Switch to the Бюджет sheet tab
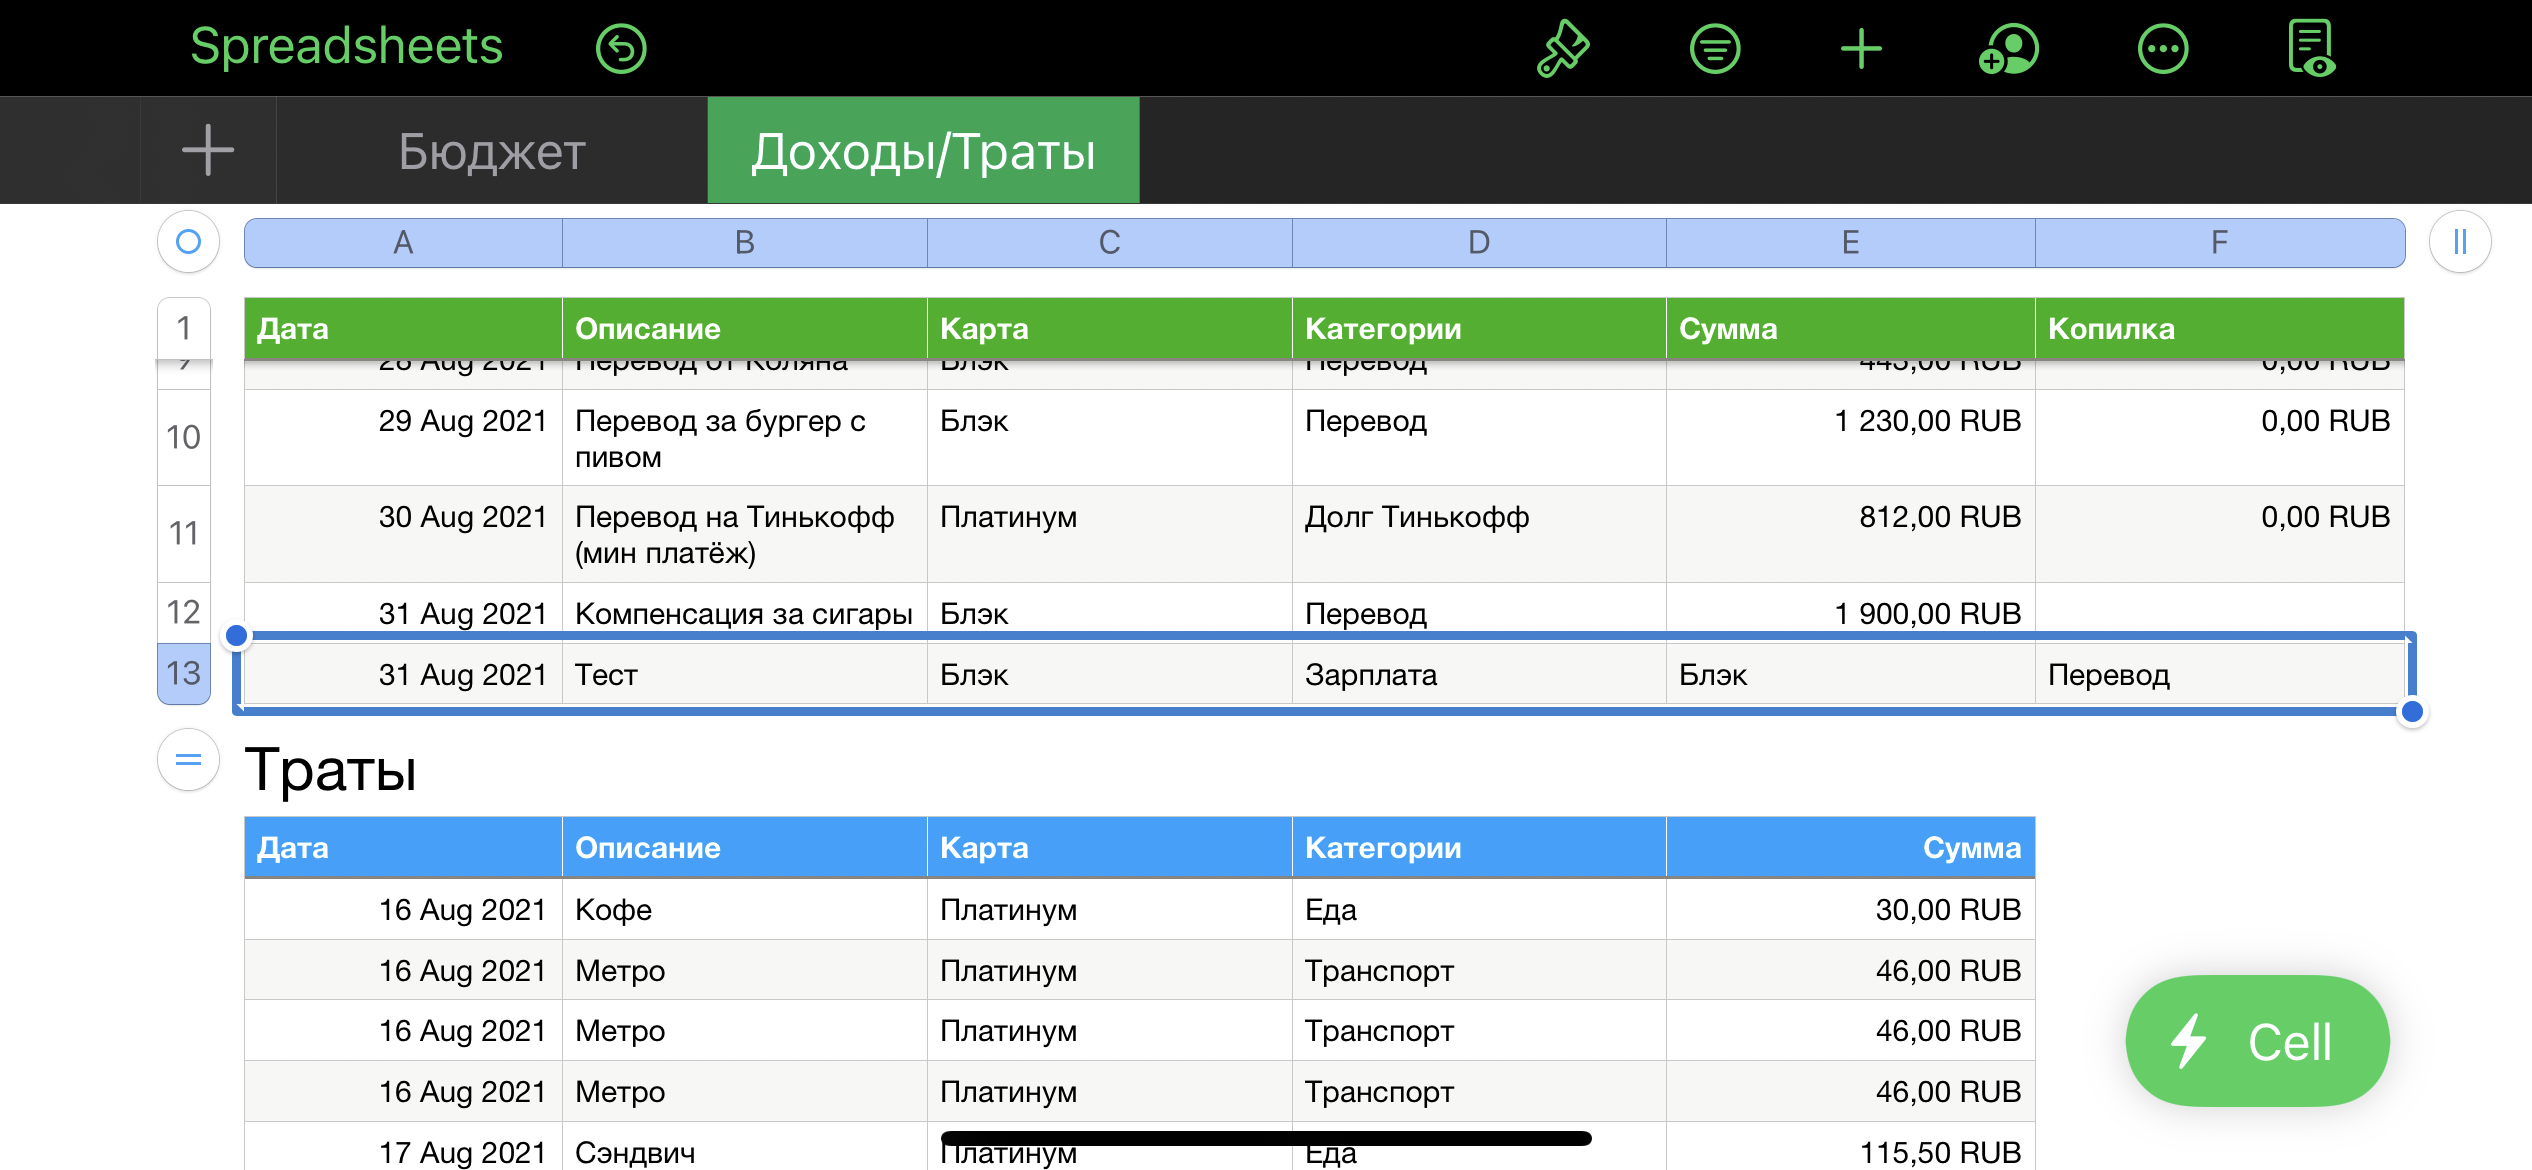The height and width of the screenshot is (1170, 2532). click(x=491, y=152)
